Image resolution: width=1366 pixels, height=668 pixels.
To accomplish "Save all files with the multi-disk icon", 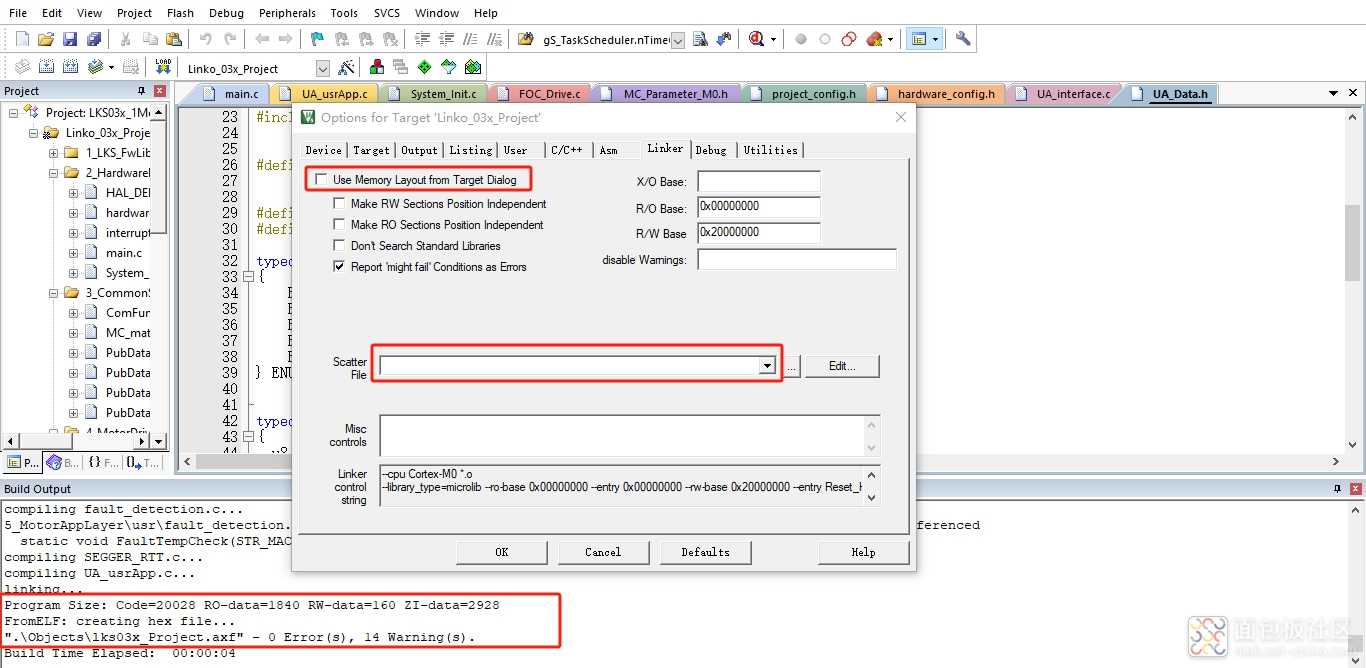I will (94, 39).
